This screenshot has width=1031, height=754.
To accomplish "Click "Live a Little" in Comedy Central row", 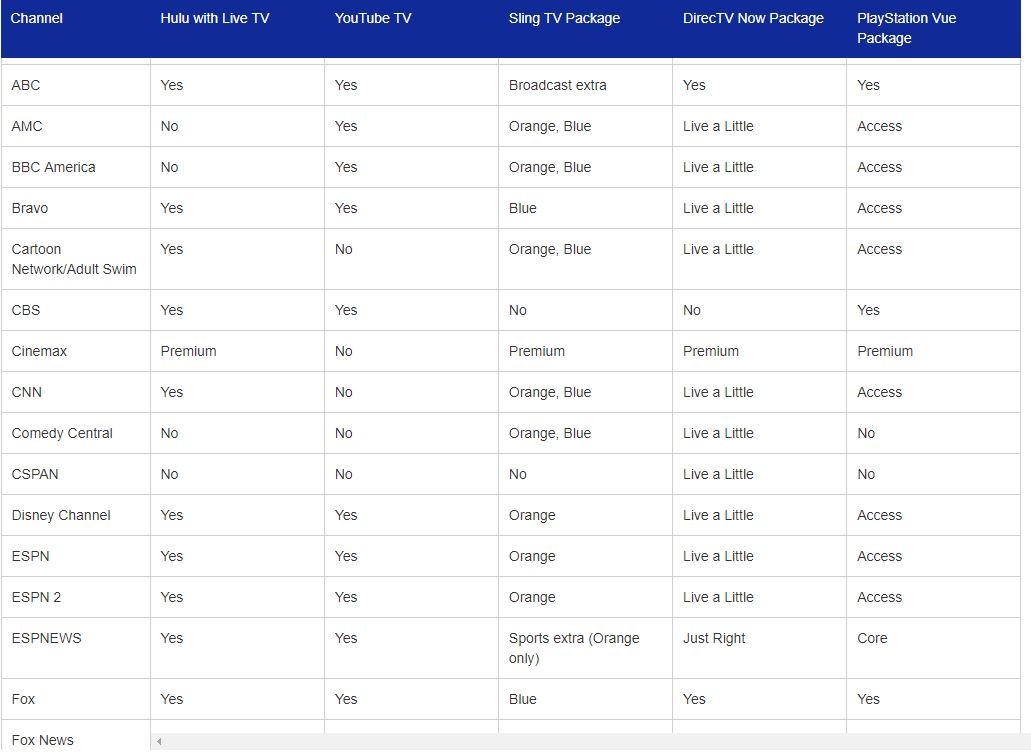I will 718,433.
